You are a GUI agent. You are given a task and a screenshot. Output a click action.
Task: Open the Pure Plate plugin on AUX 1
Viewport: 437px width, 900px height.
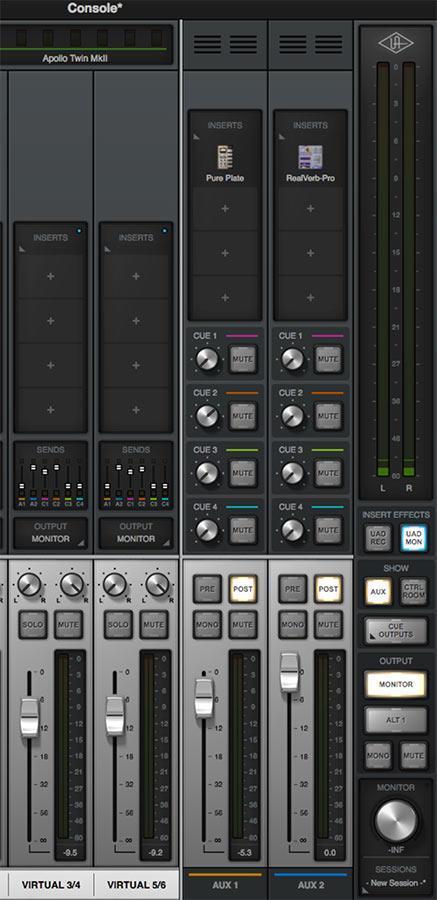pyautogui.click(x=225, y=163)
